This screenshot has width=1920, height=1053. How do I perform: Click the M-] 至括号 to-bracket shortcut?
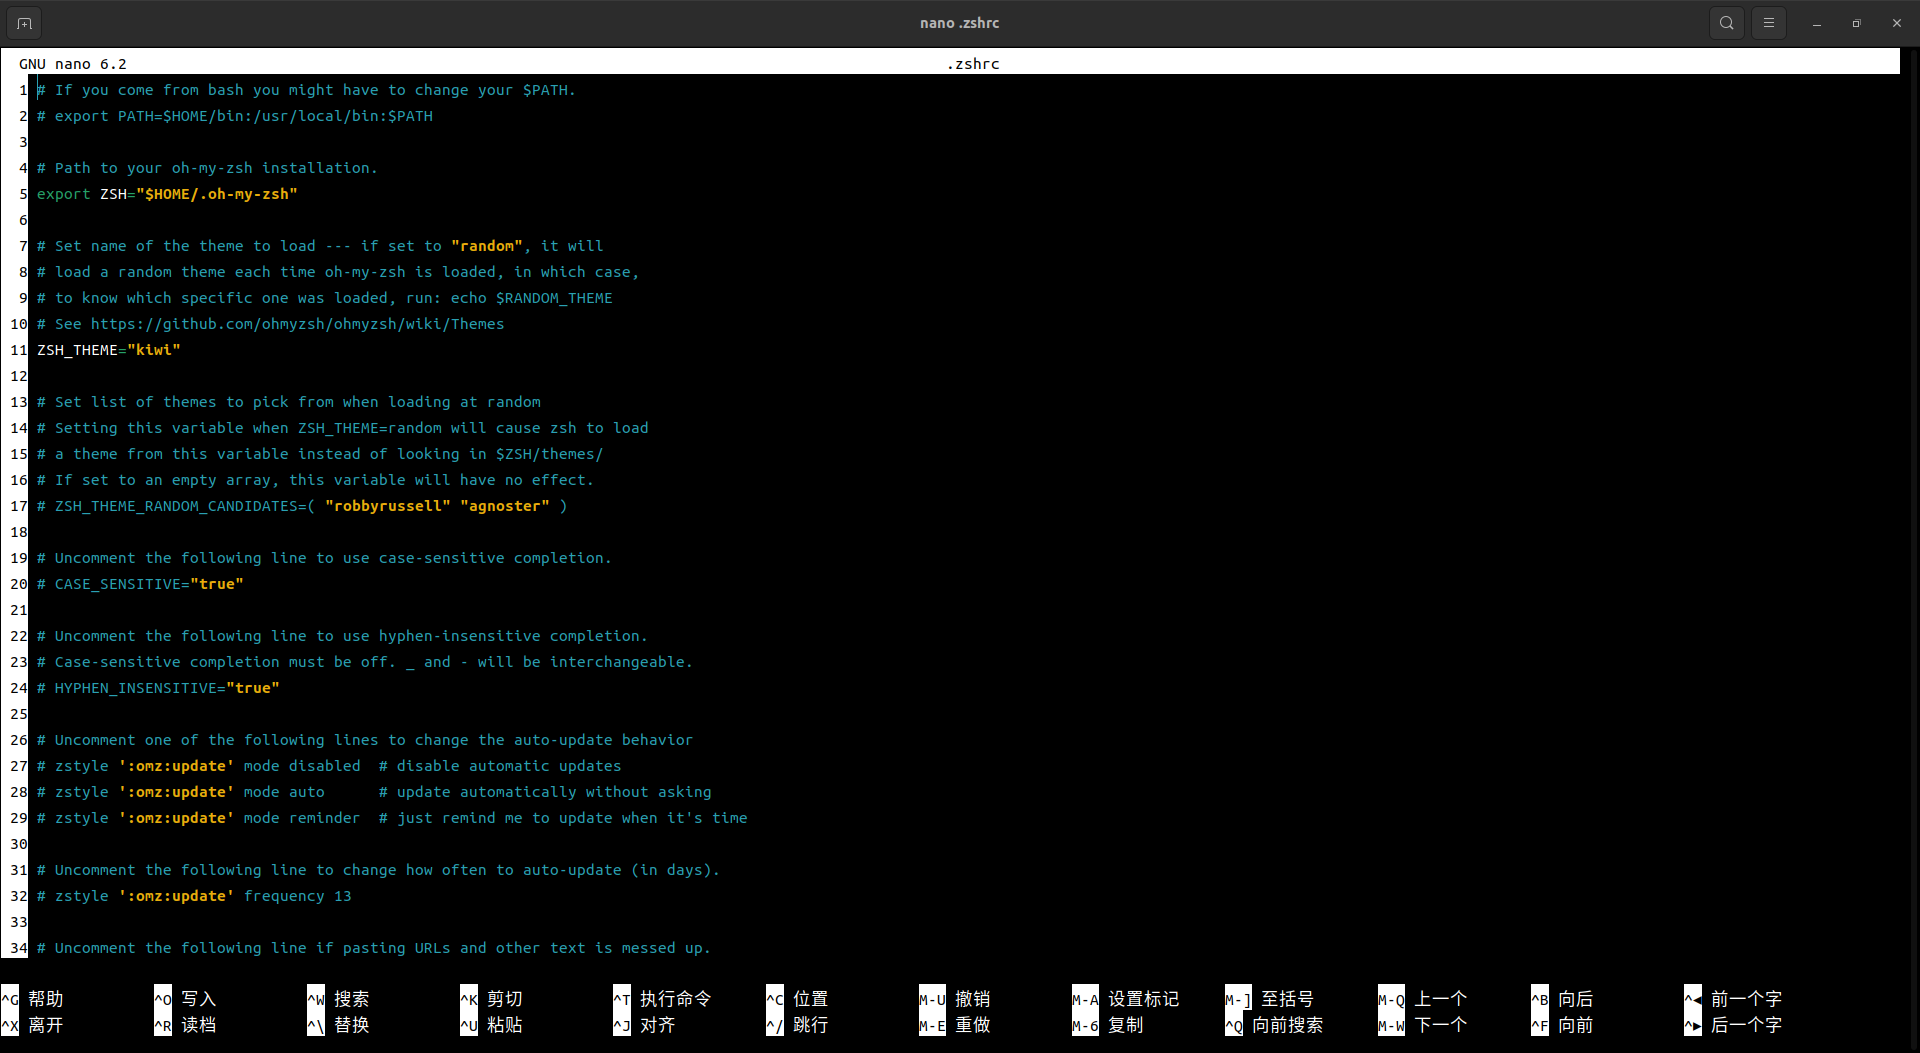coord(1270,999)
